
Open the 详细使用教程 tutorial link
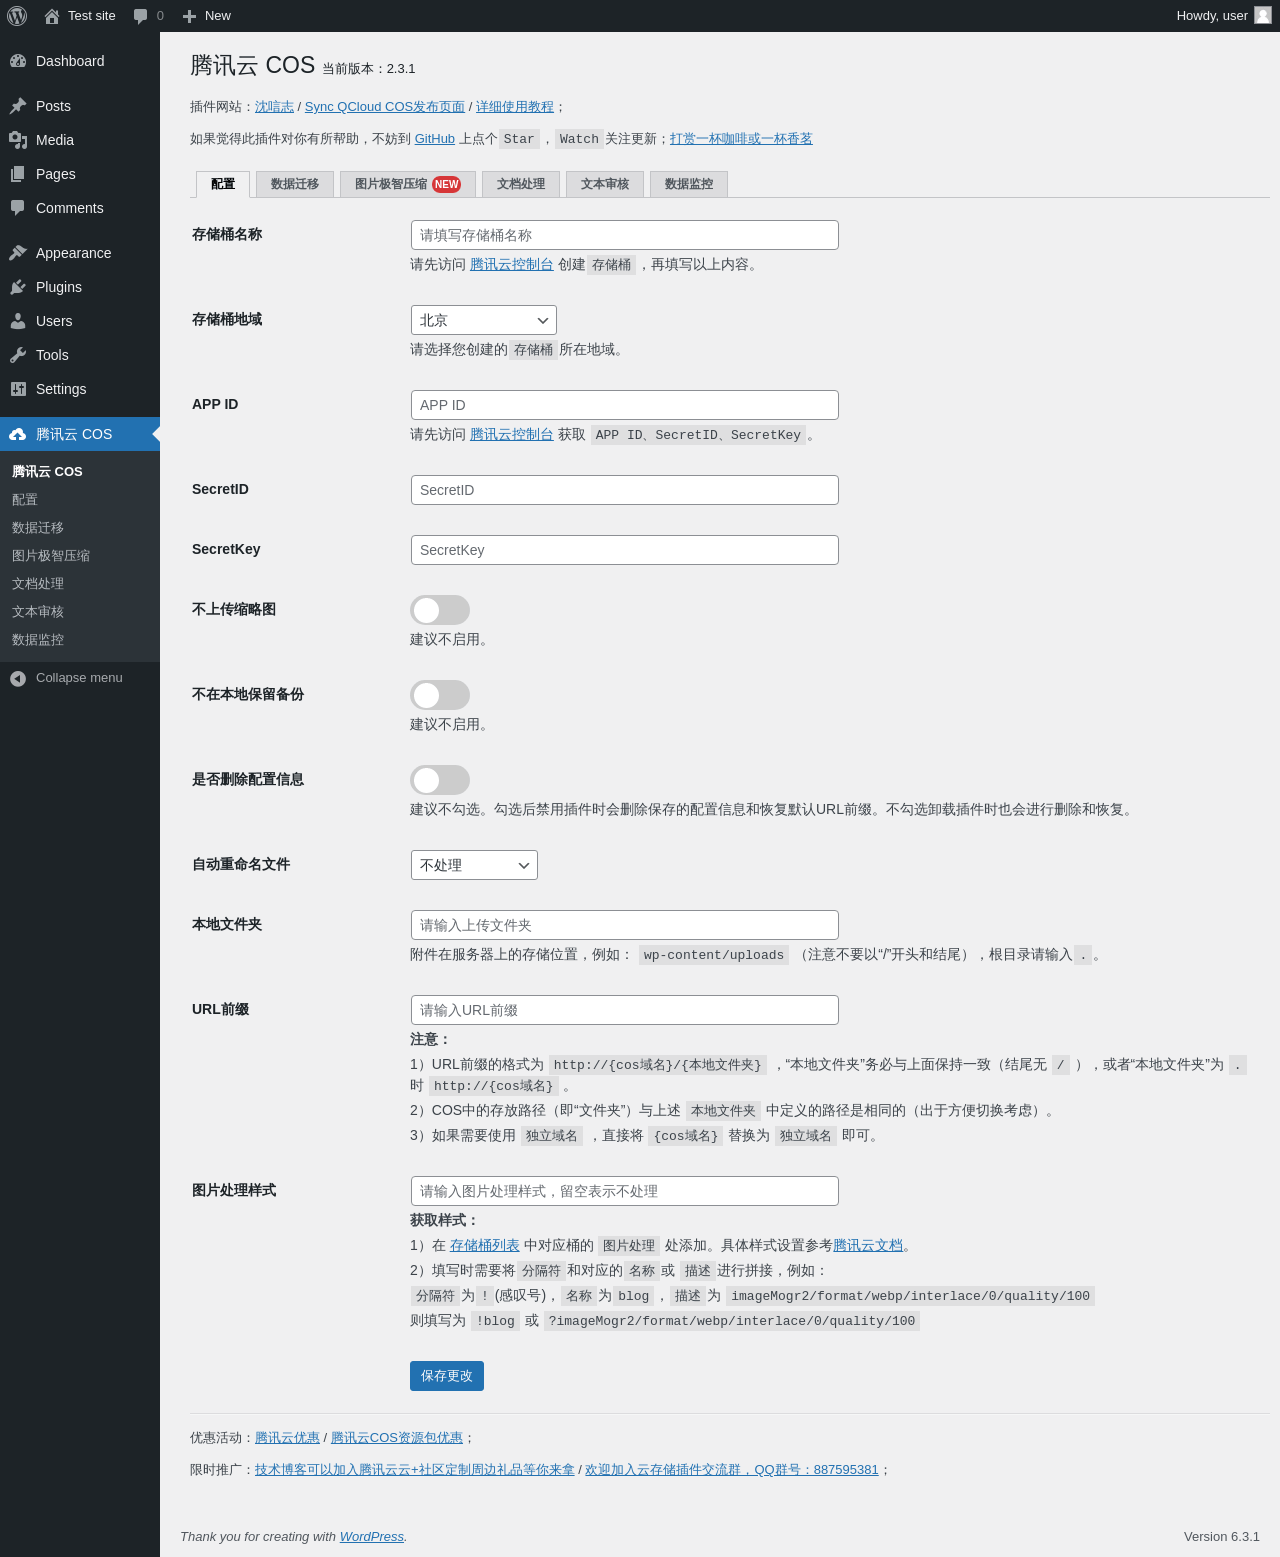[x=515, y=107]
